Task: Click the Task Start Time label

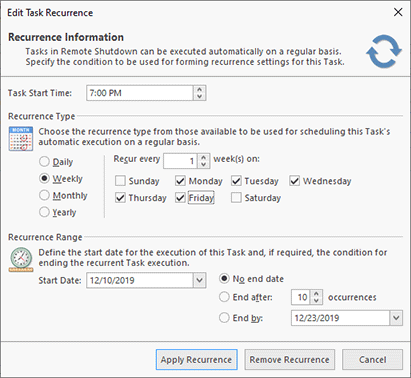Action: tap(40, 93)
